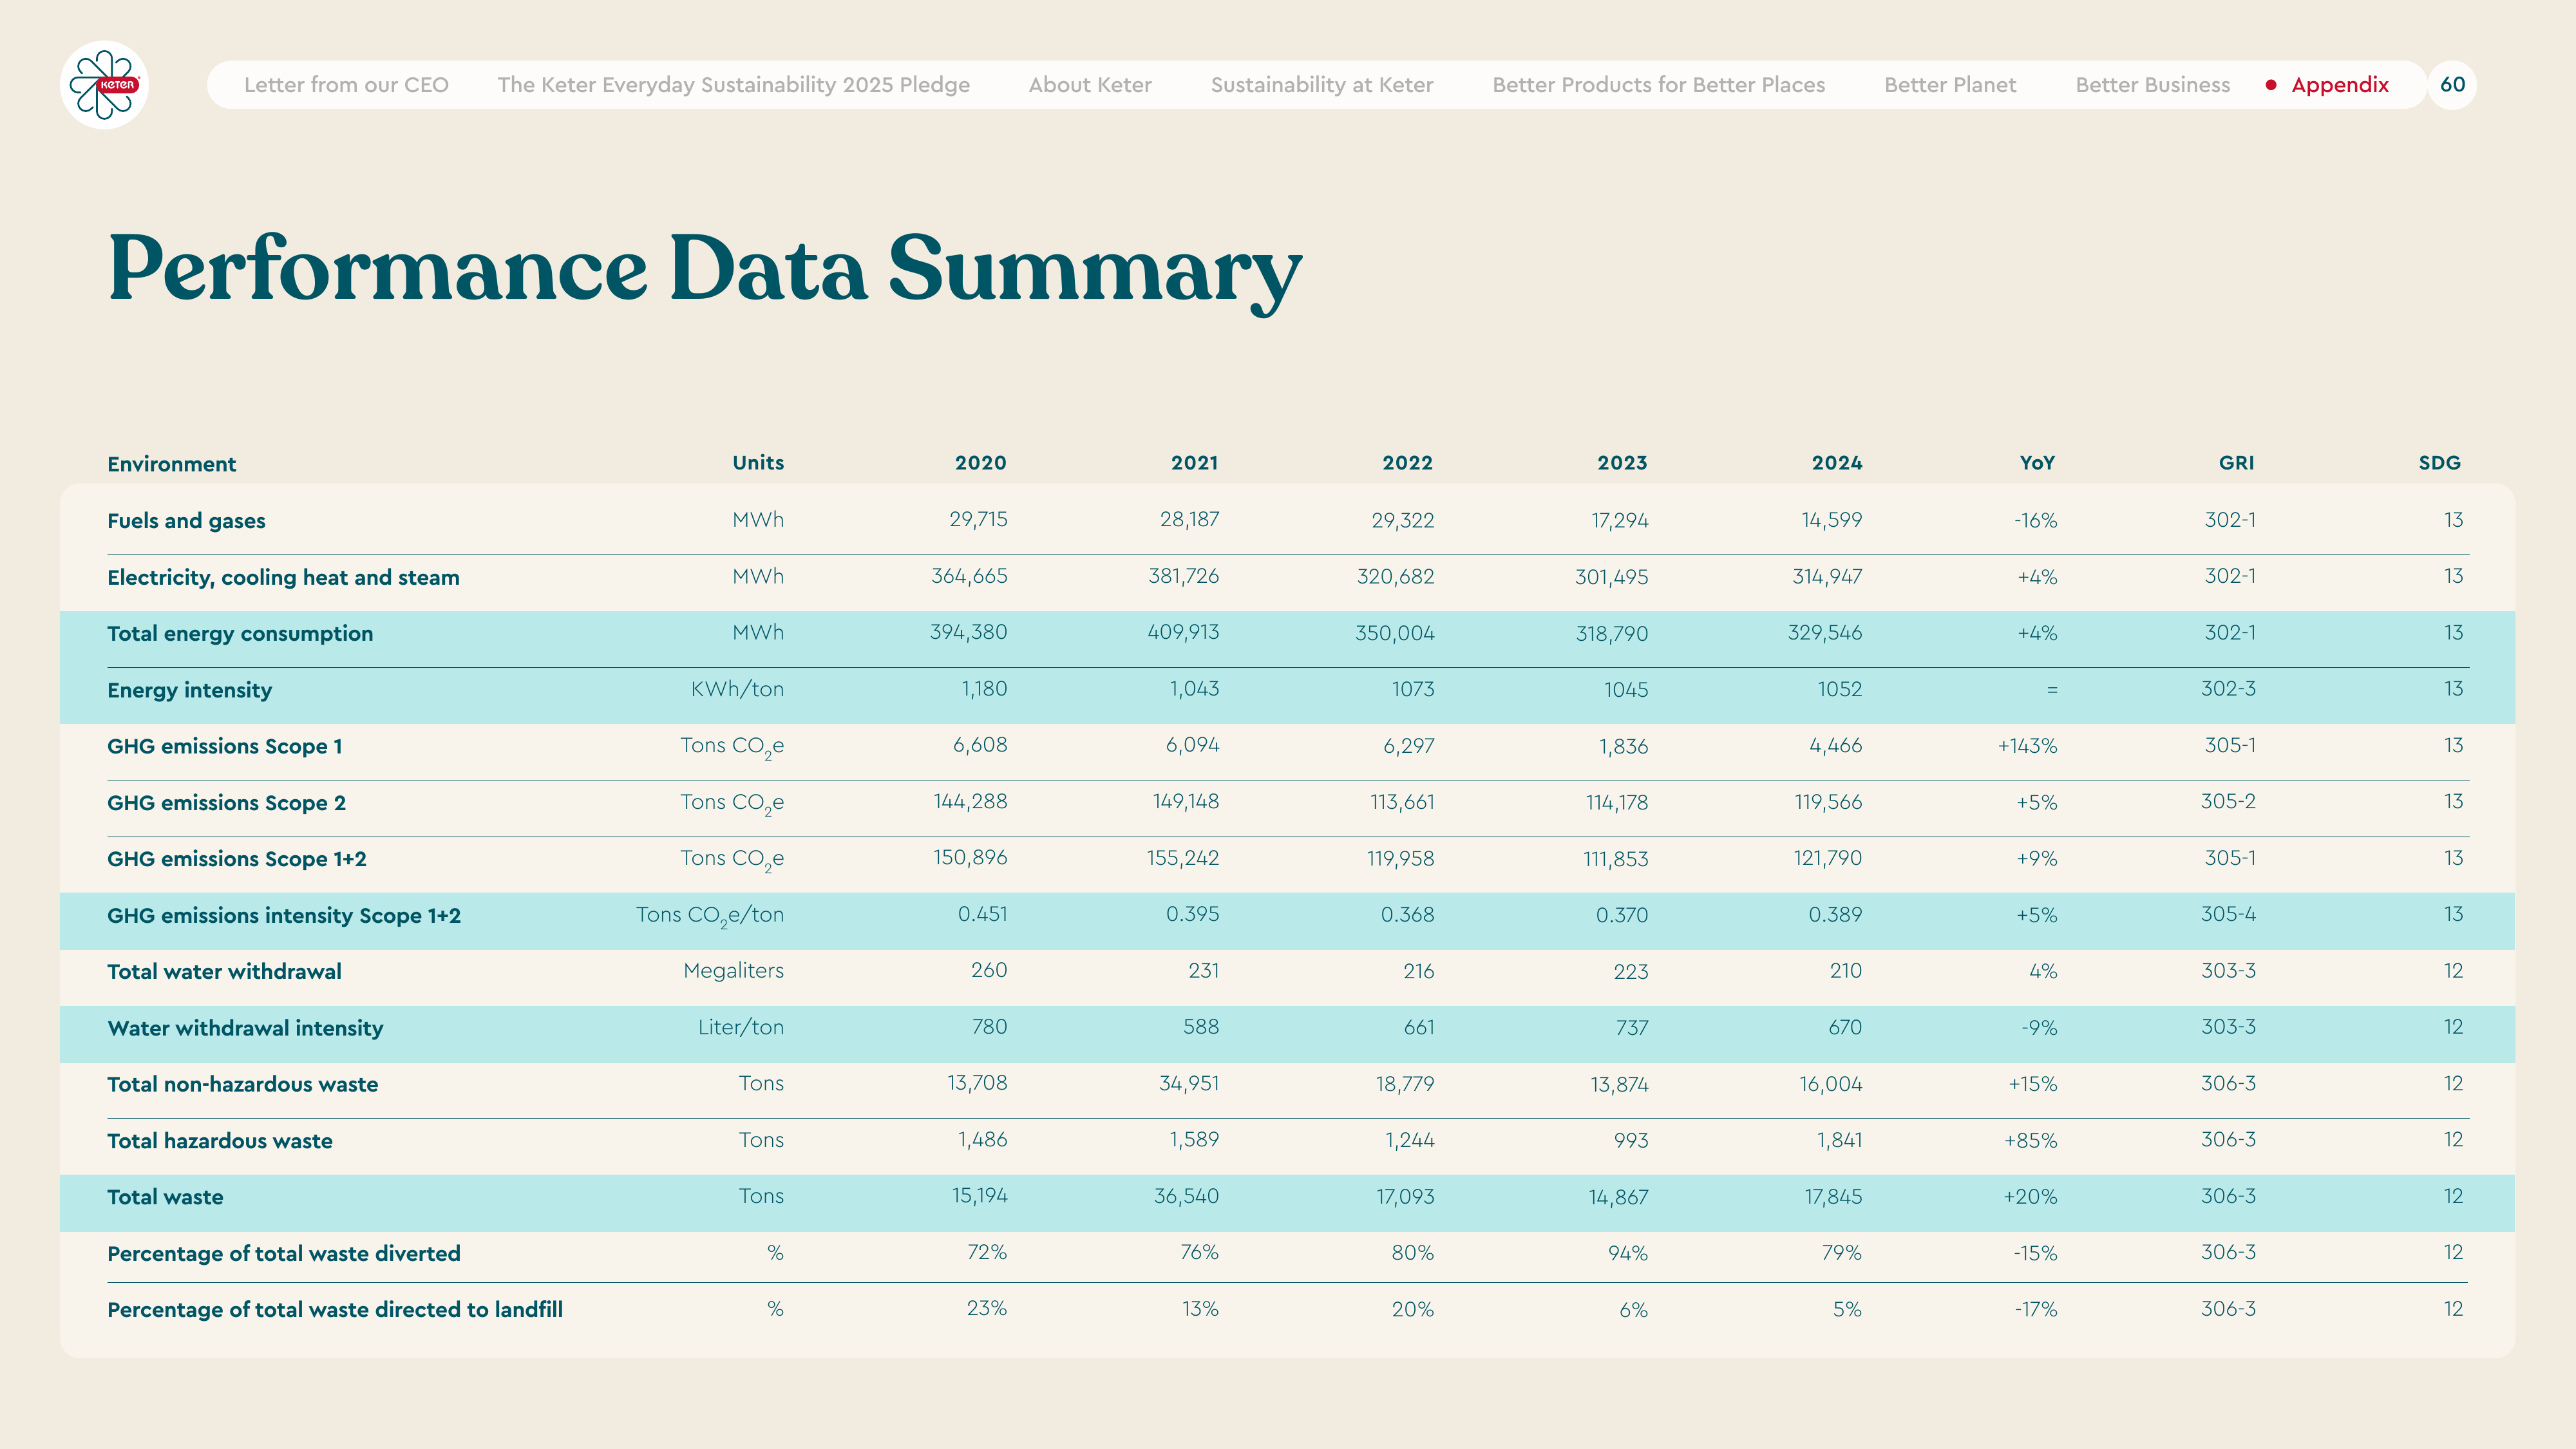Viewport: 2576px width, 1449px height.
Task: Select the Total waste row label
Action: (x=165, y=1197)
